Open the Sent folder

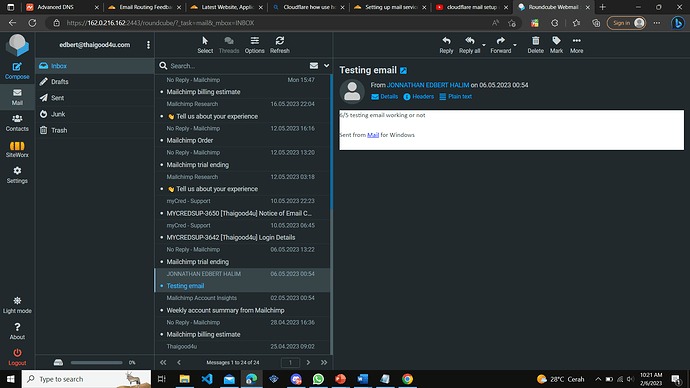[95, 98]
